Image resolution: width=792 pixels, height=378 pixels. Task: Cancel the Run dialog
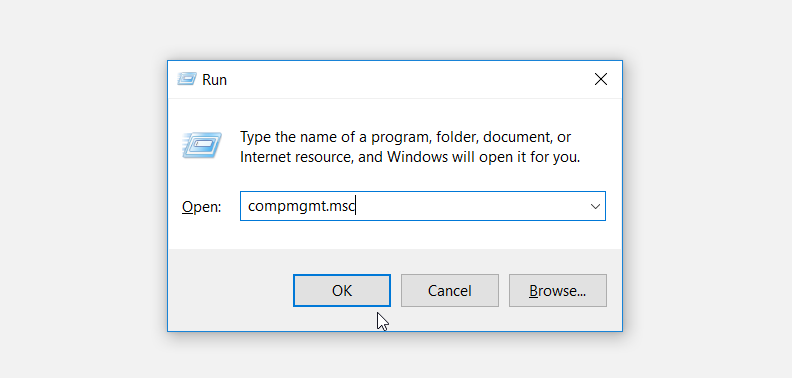tap(450, 291)
